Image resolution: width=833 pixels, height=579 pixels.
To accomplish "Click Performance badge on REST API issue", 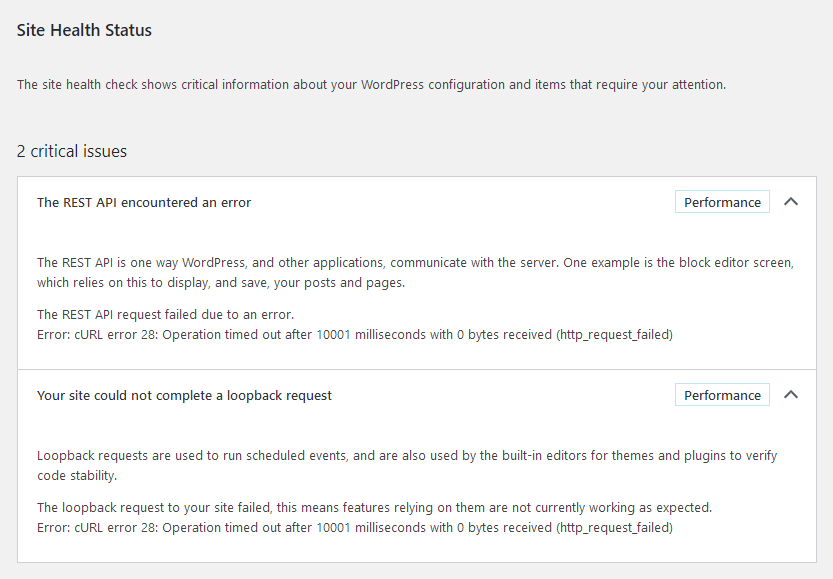I will pos(722,202).
